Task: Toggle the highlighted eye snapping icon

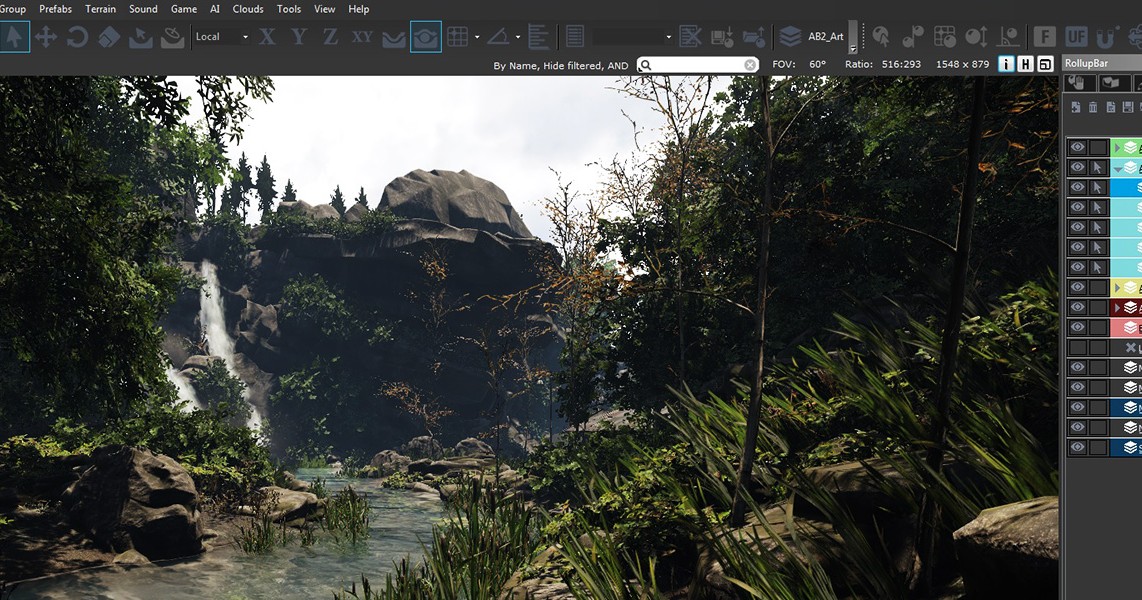Action: [425, 36]
